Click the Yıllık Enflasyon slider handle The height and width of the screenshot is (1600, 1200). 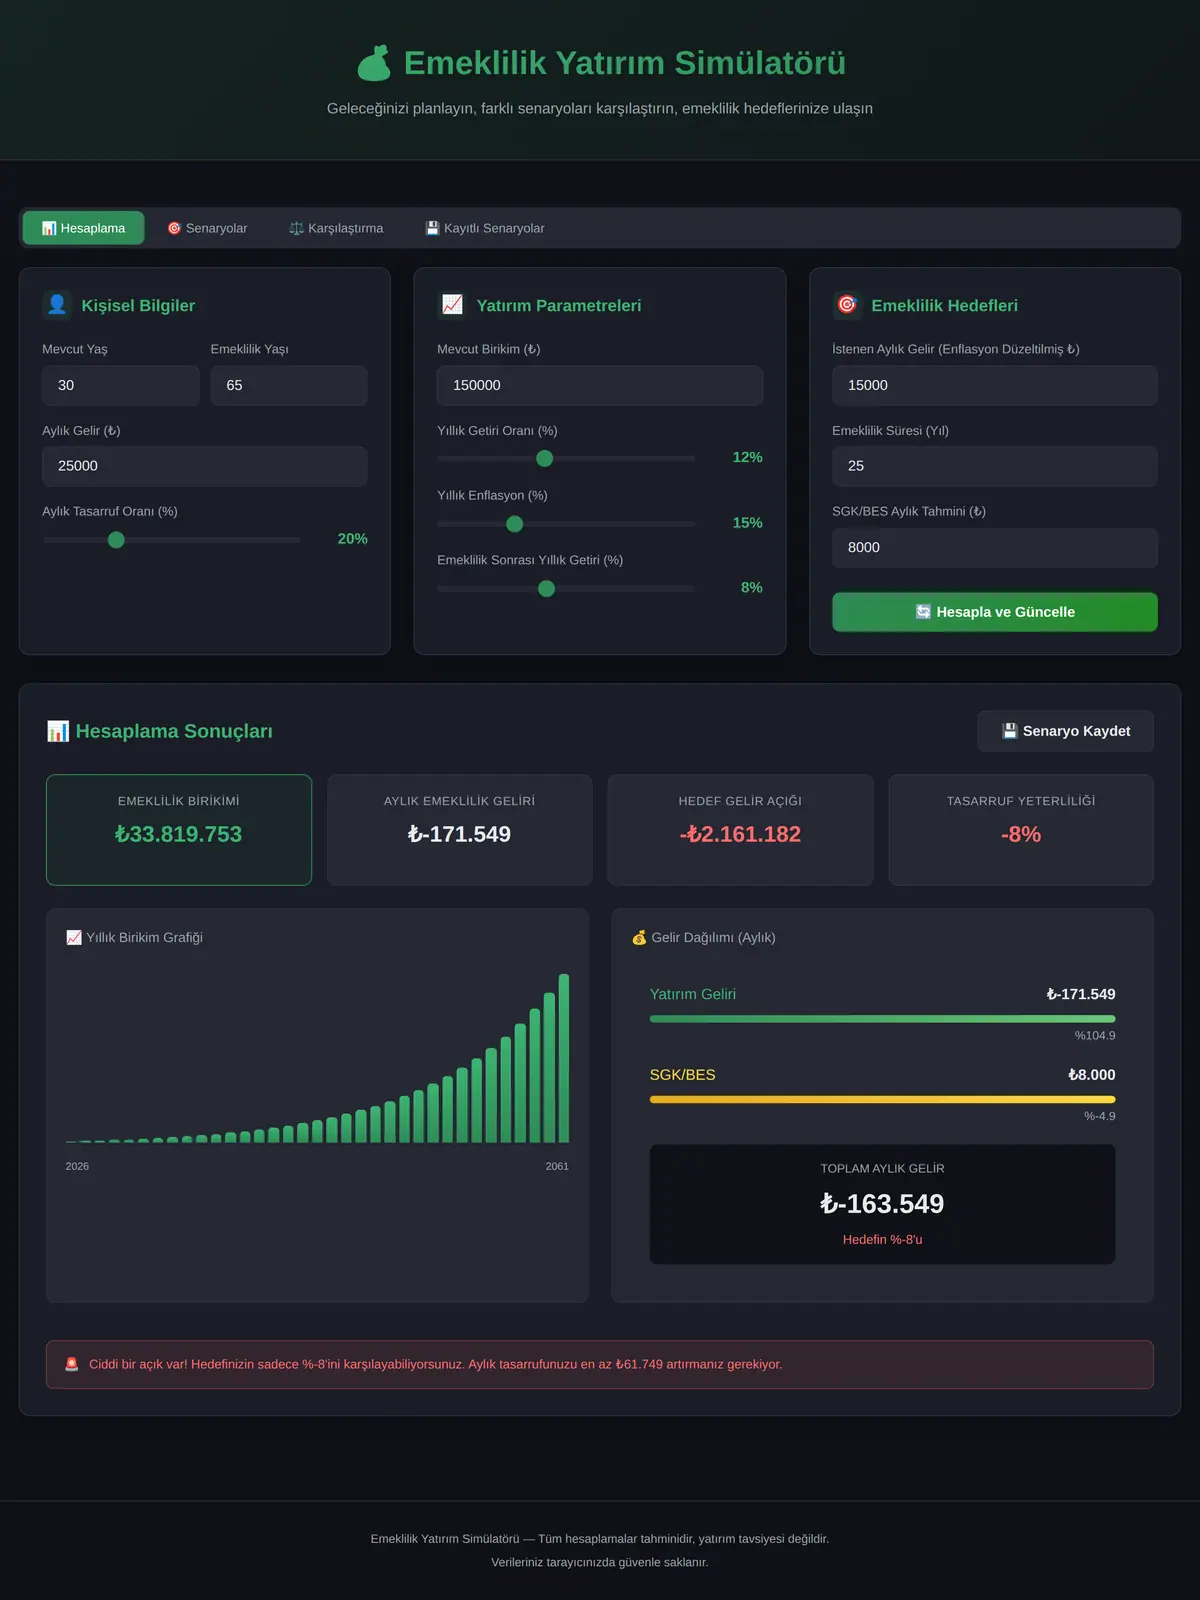(x=515, y=524)
